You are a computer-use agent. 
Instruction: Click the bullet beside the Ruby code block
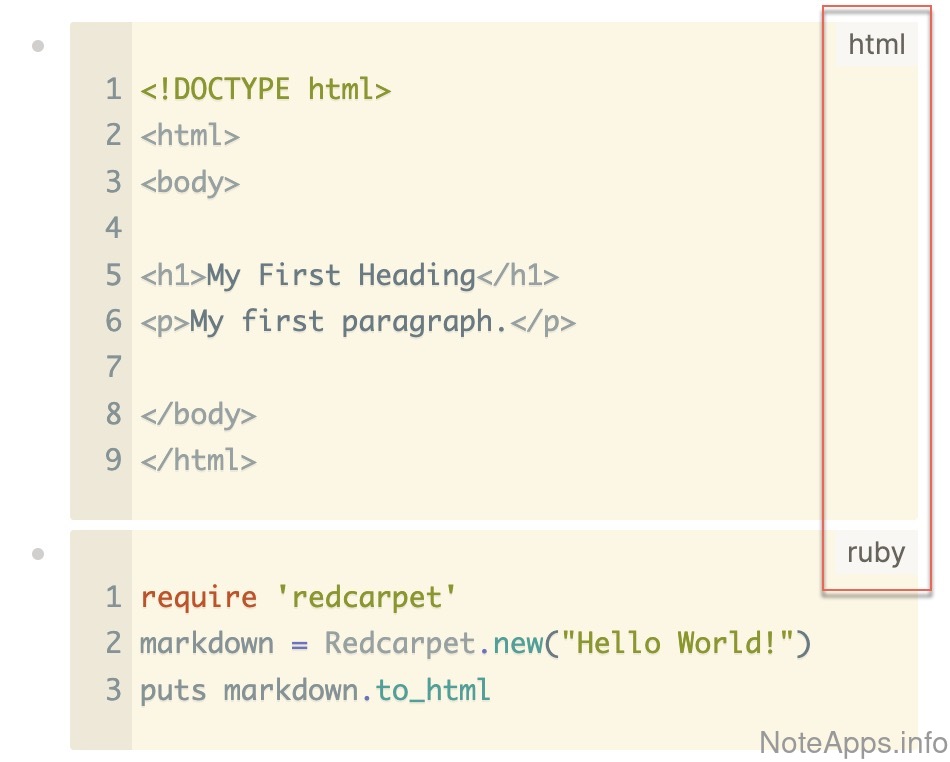pos(39,553)
